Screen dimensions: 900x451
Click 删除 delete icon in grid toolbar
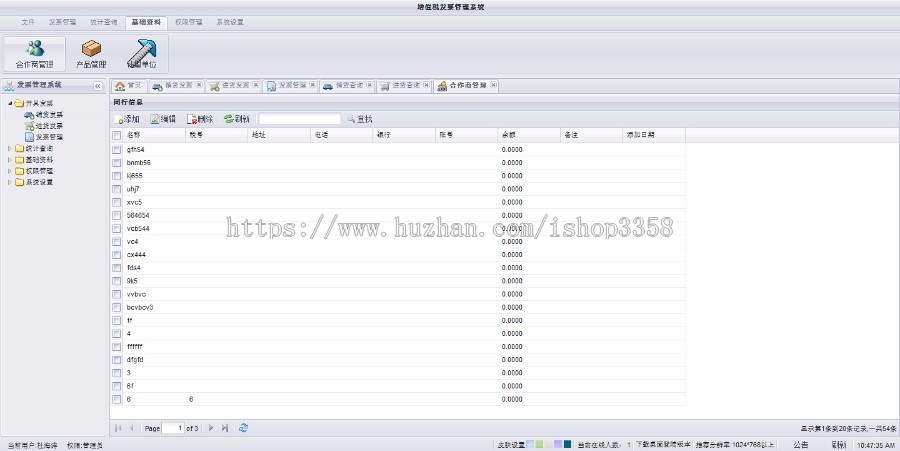(192, 119)
